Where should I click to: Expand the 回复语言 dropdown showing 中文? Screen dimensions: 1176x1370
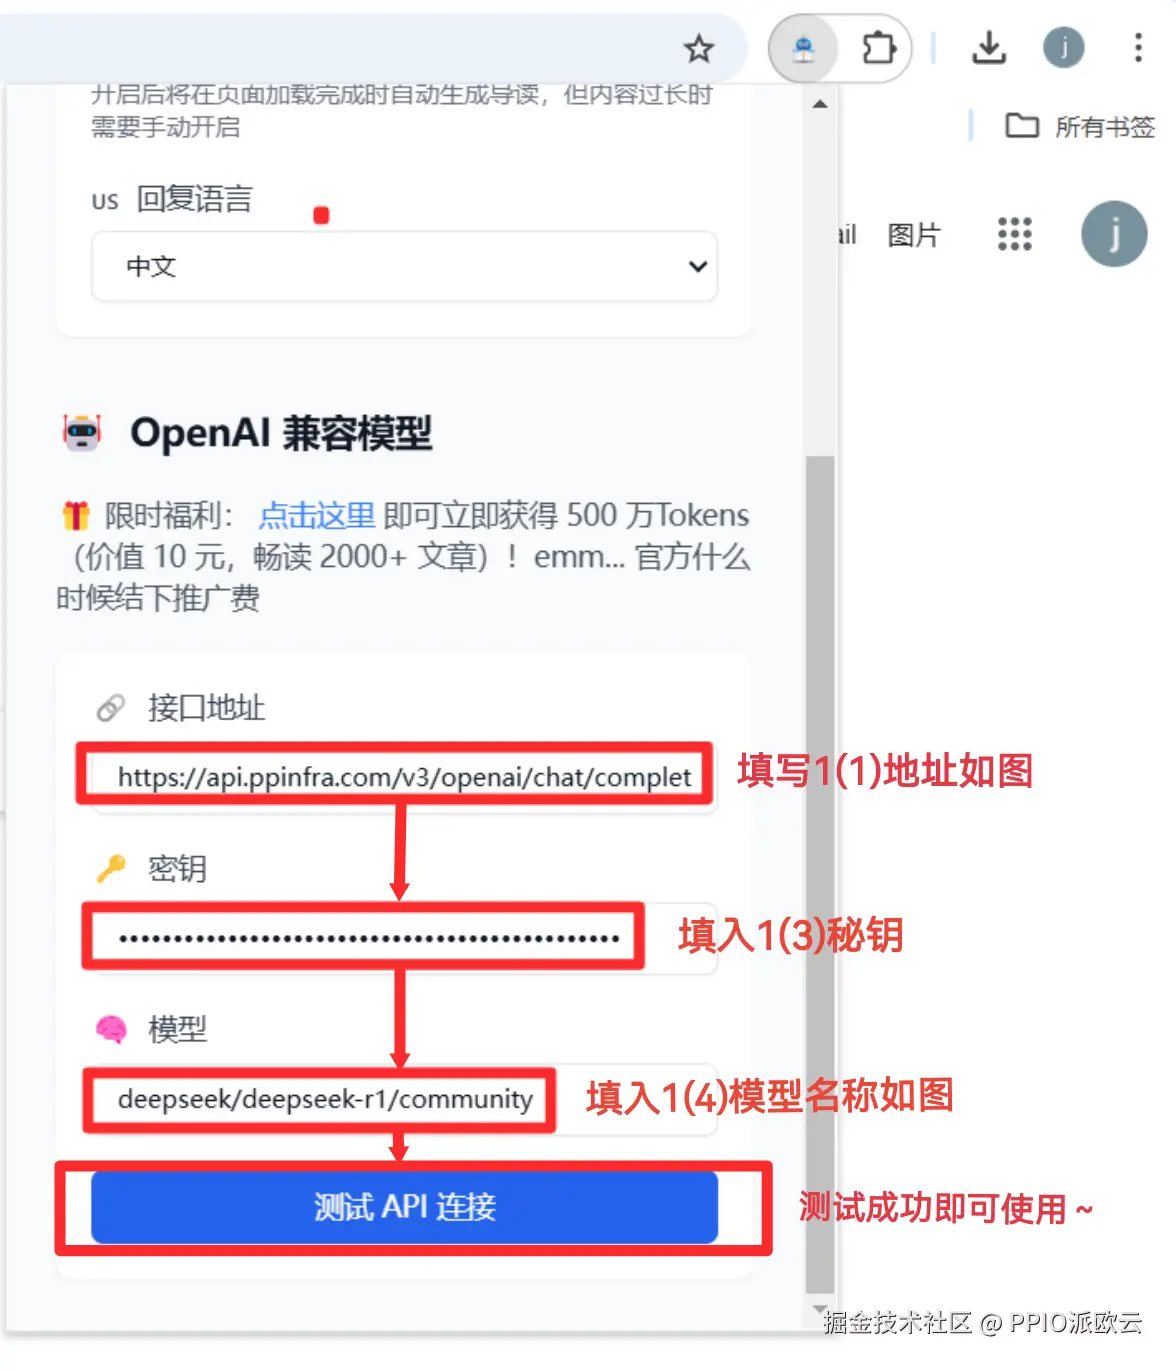pyautogui.click(x=404, y=266)
